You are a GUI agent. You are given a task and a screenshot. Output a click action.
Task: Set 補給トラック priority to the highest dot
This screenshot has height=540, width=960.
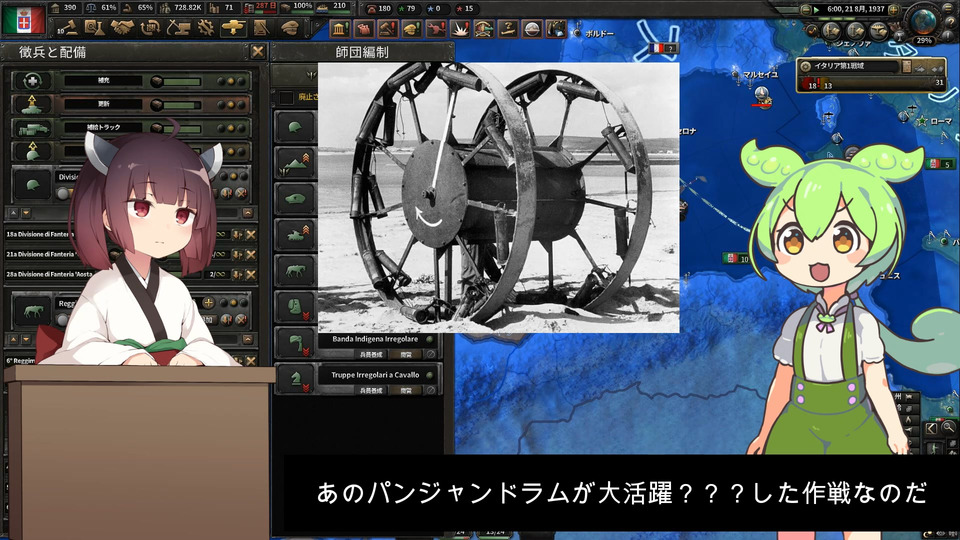click(243, 128)
